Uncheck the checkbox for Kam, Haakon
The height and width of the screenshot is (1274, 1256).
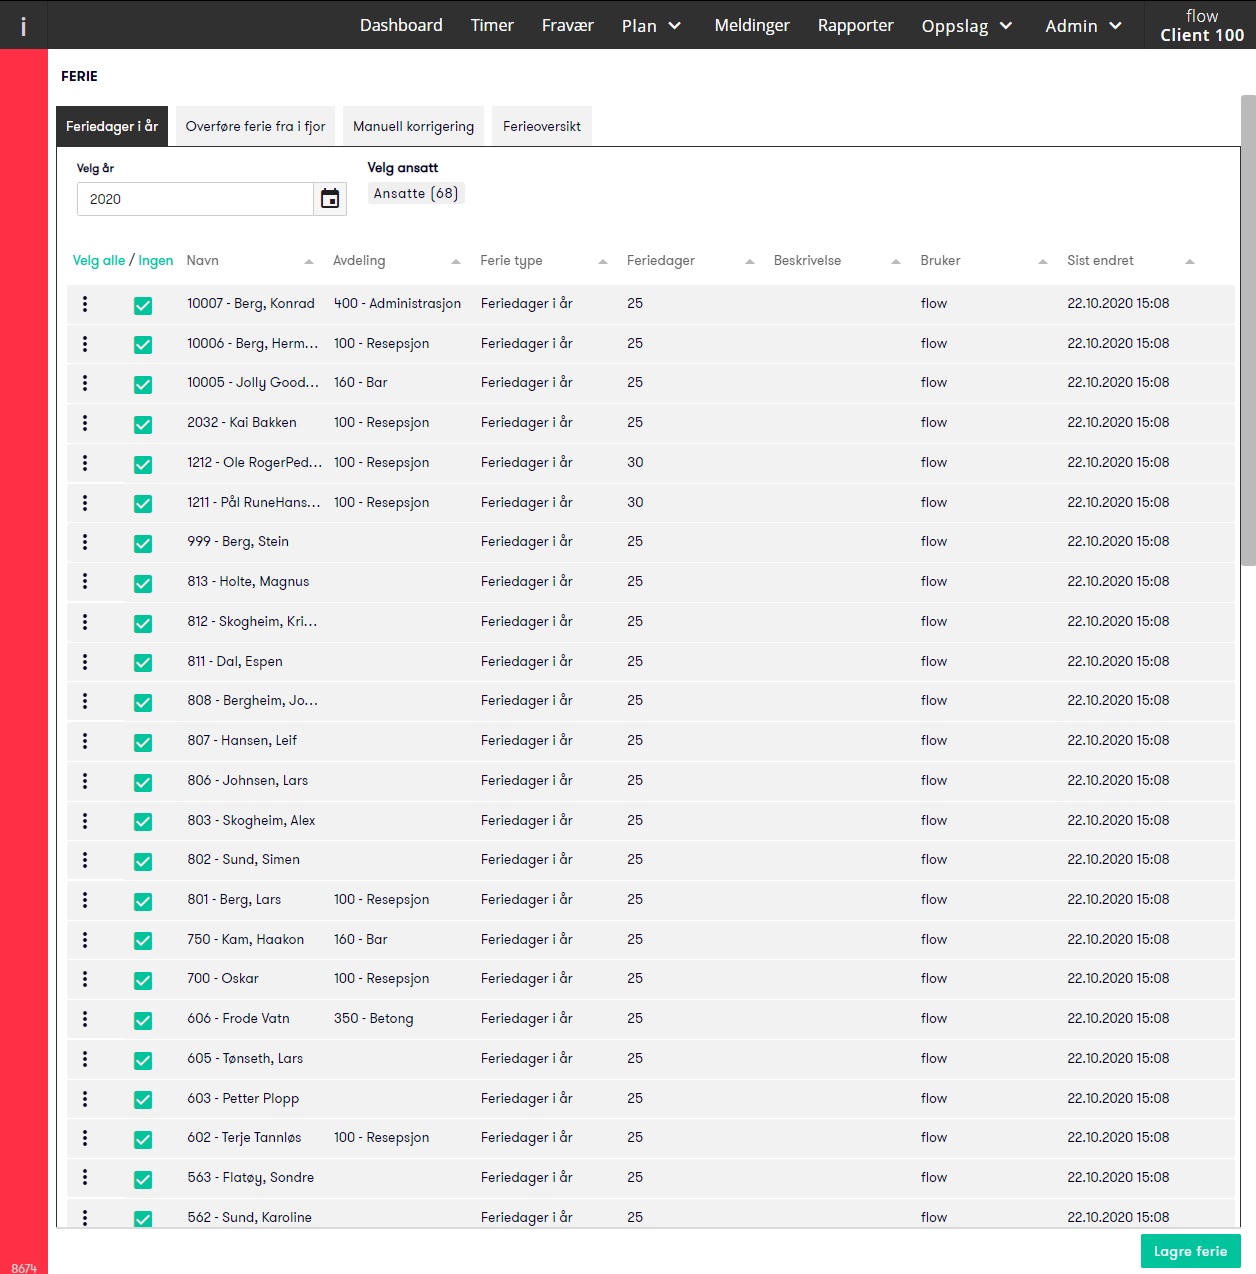coord(143,940)
